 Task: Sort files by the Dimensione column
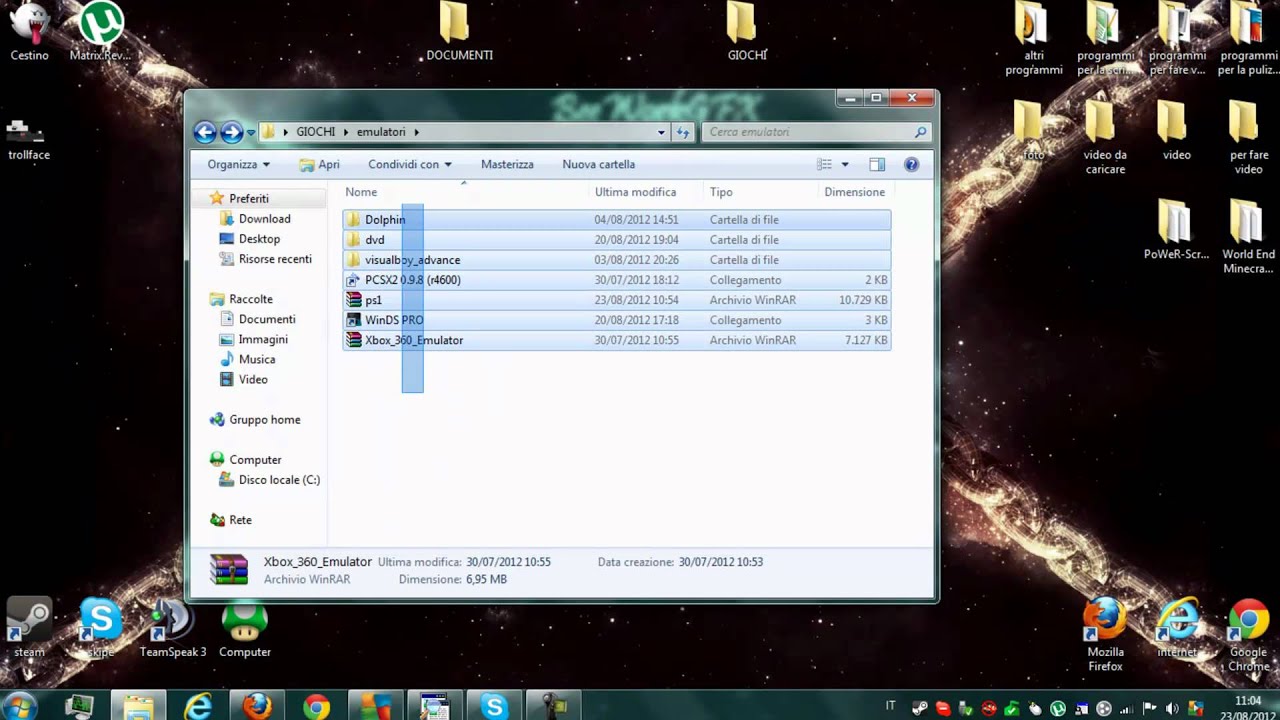[855, 192]
